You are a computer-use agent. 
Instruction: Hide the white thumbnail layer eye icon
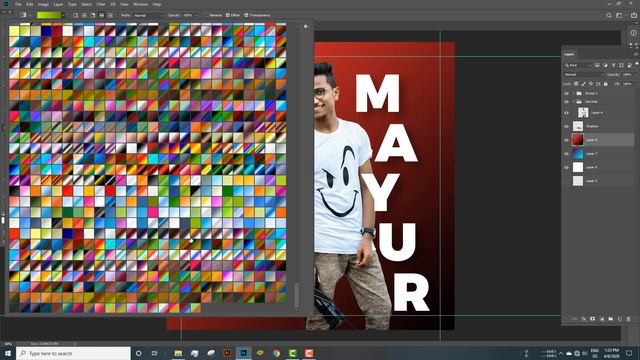(x=566, y=167)
